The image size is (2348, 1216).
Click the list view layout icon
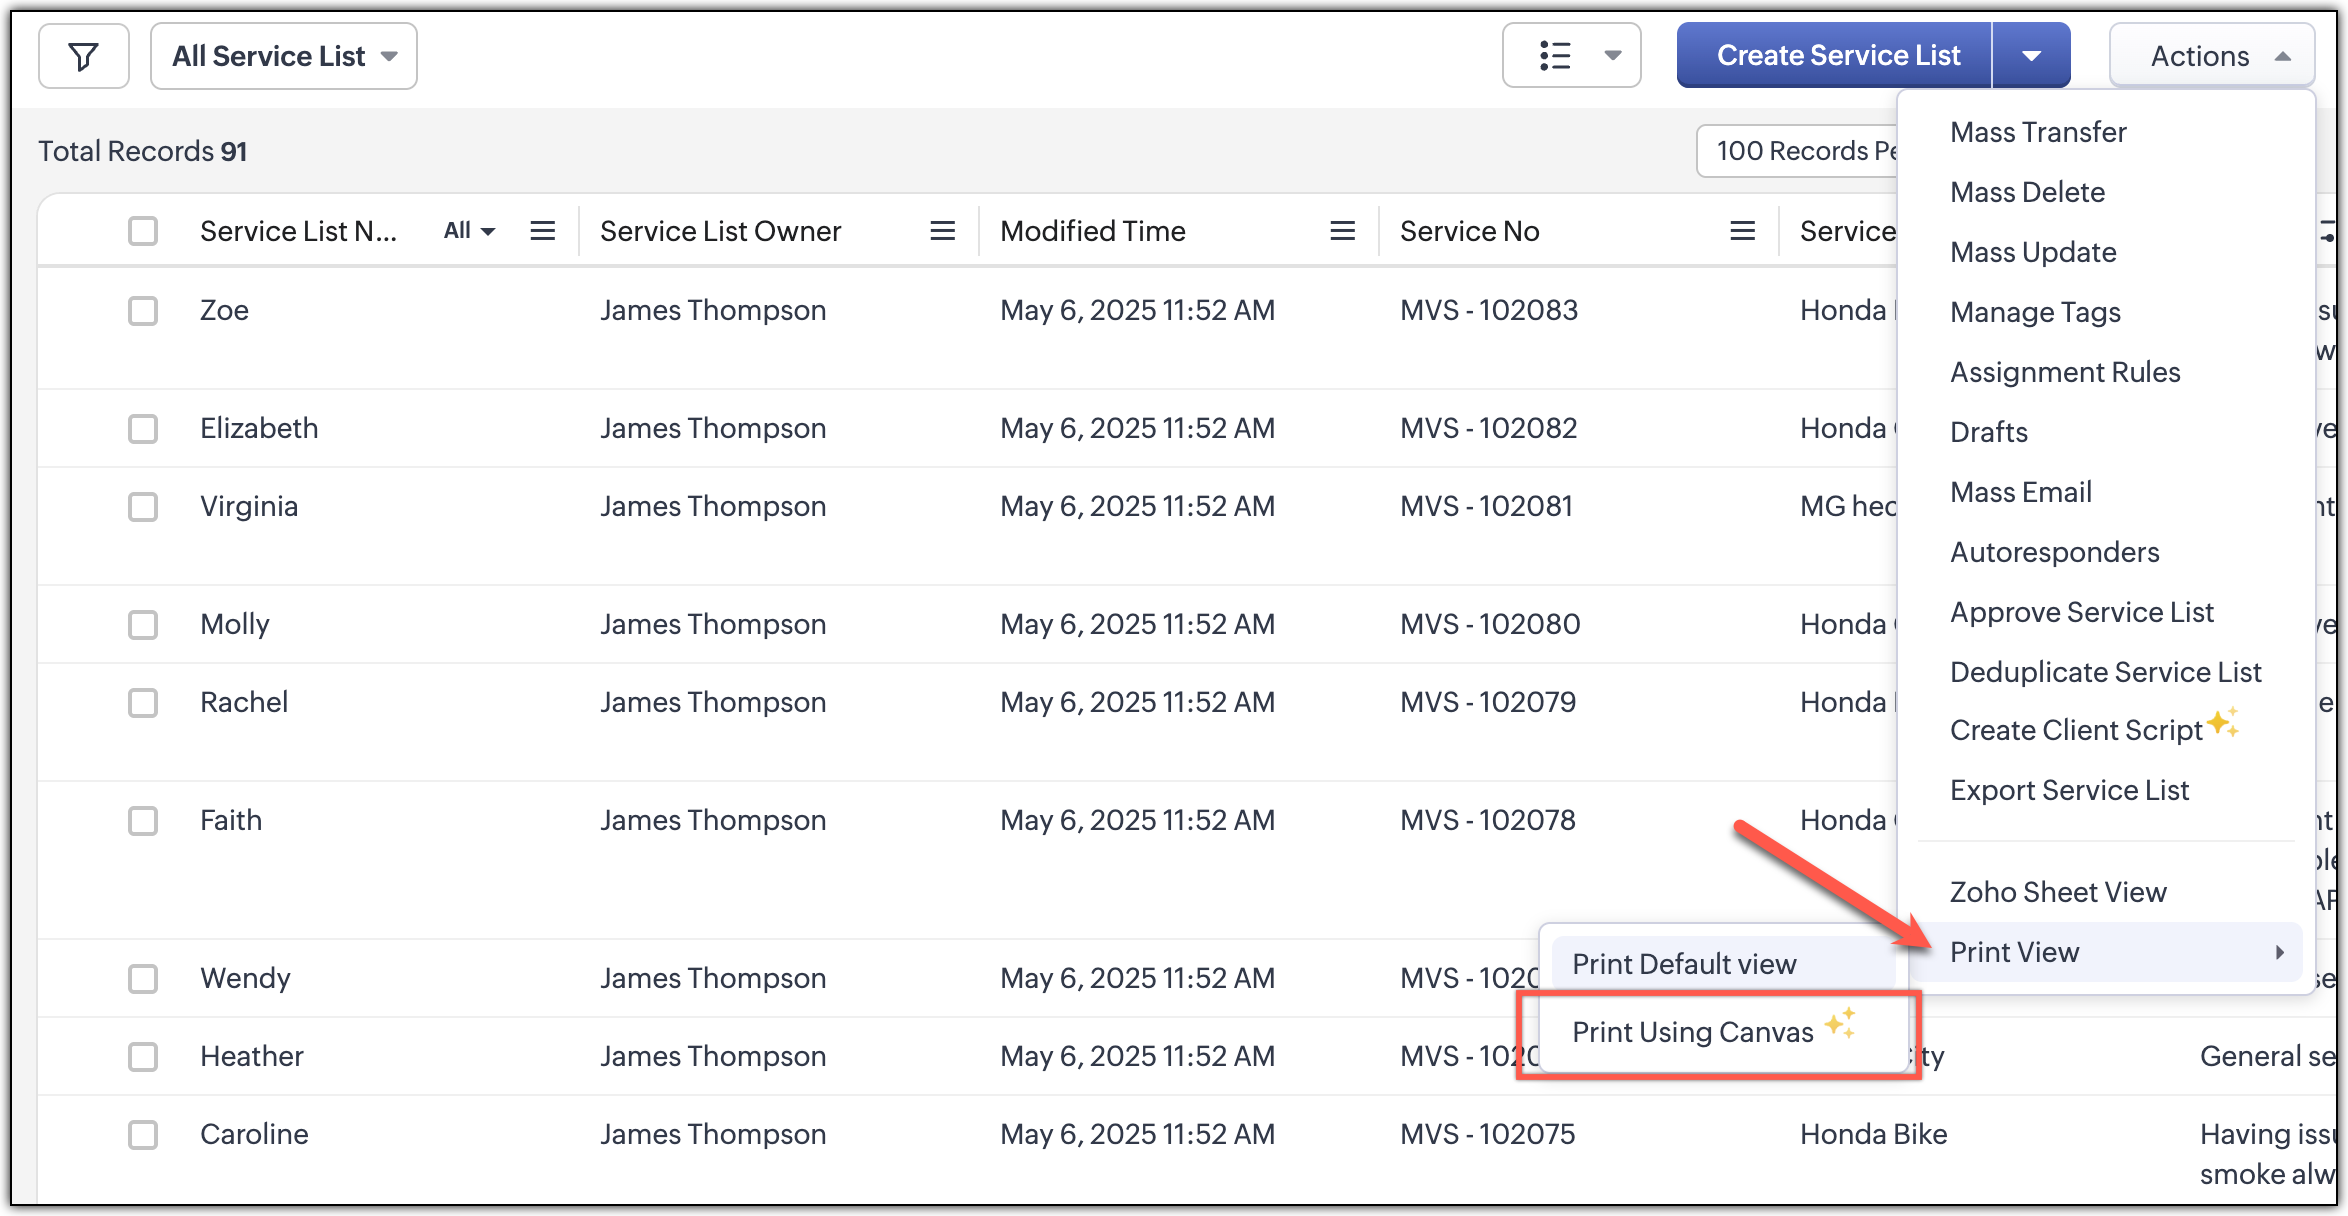(1555, 56)
